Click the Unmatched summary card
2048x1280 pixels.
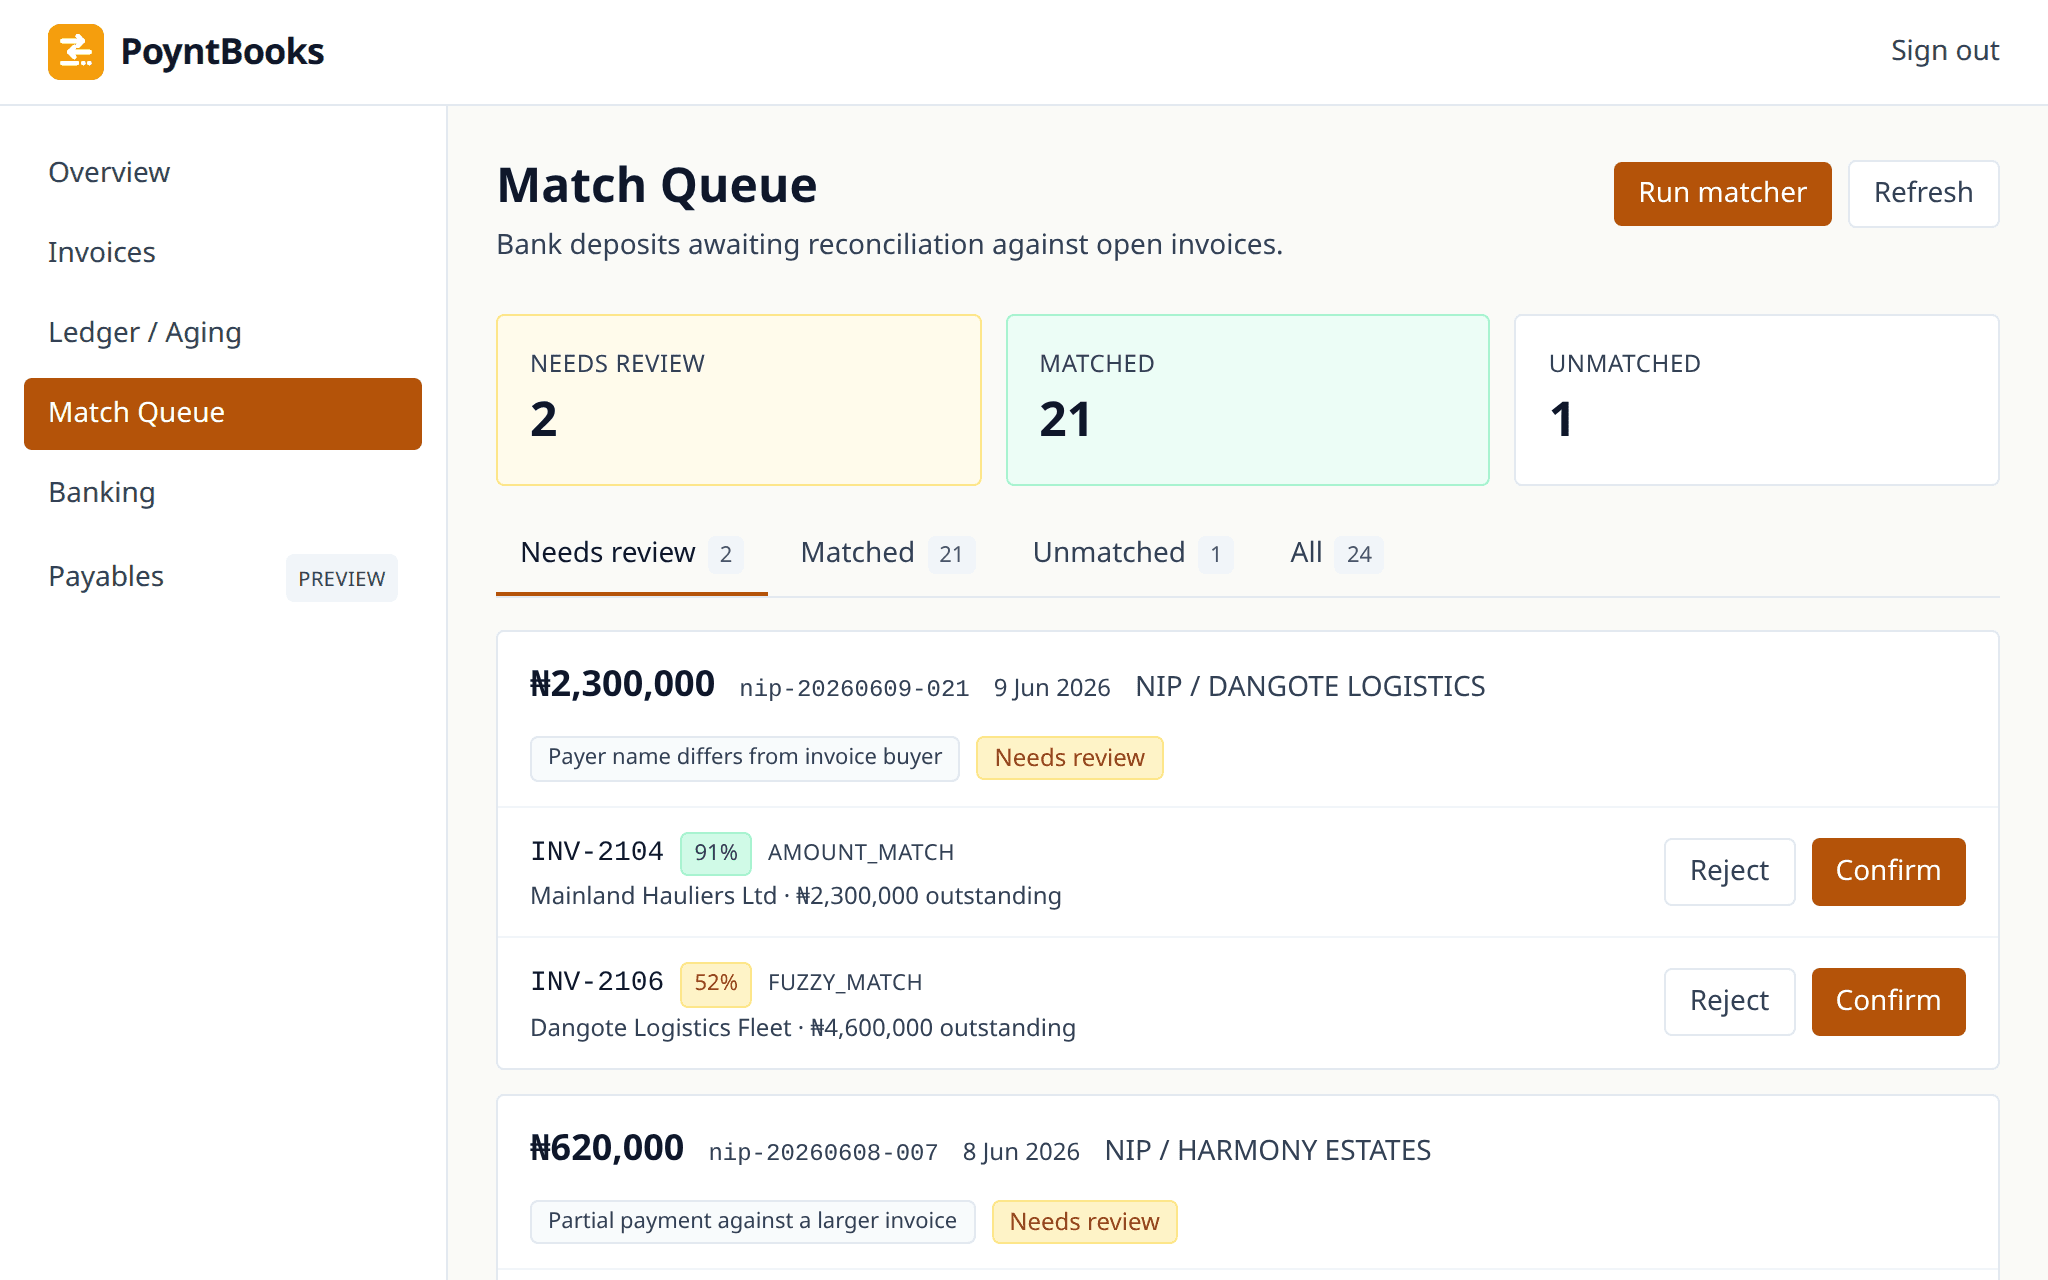pyautogui.click(x=1757, y=400)
